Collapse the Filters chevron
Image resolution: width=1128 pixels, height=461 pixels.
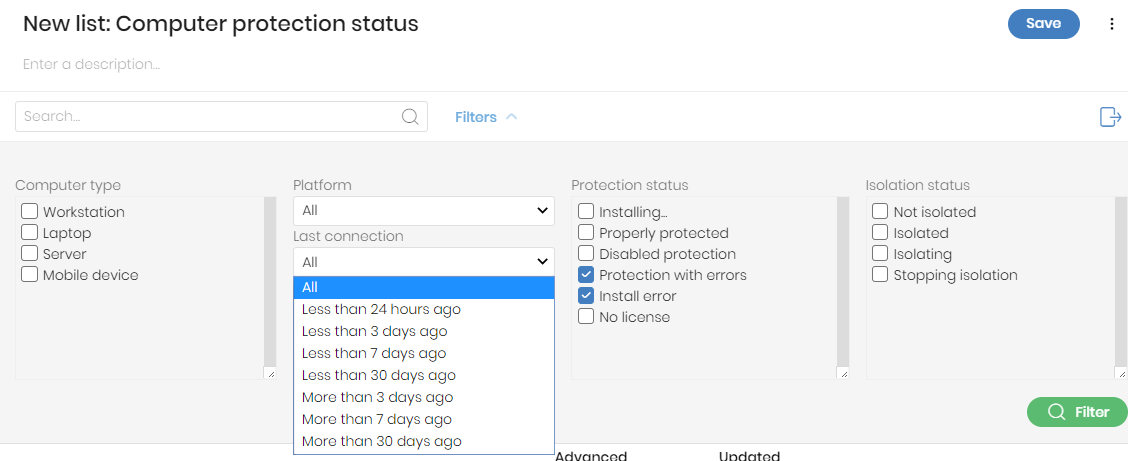tap(511, 117)
